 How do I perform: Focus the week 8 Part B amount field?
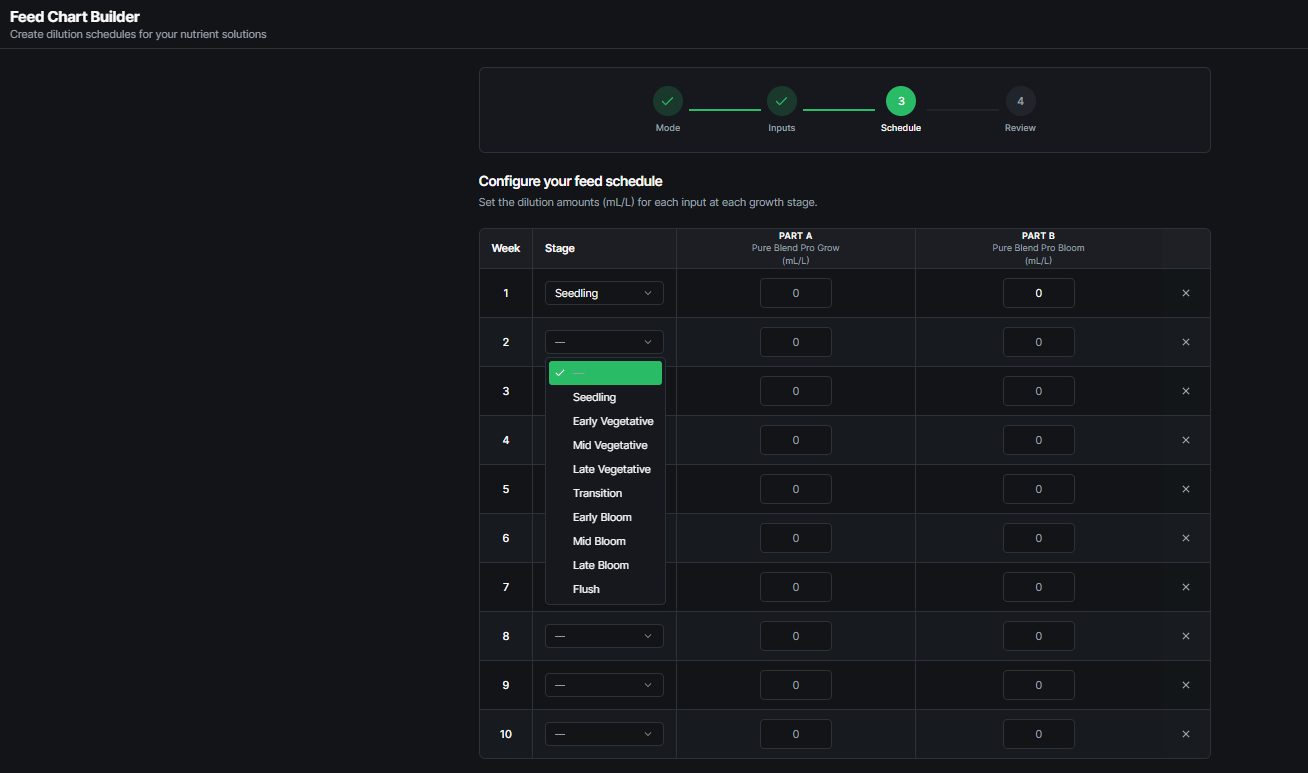[1039, 636]
